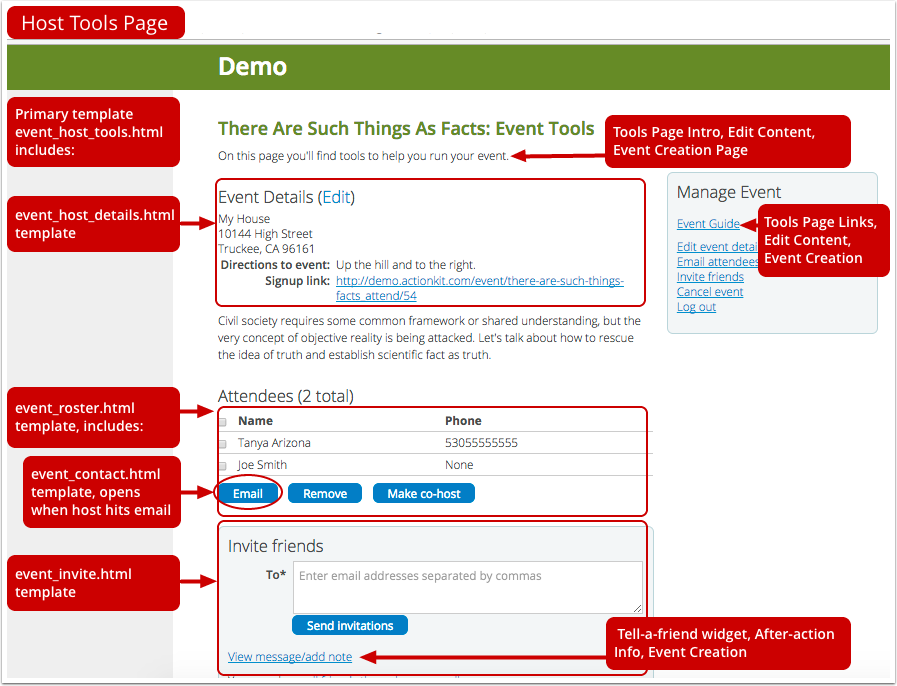Image resolution: width=897 pixels, height=686 pixels.
Task: Check the checkbox next to Tanya Arizona
Action: point(226,442)
